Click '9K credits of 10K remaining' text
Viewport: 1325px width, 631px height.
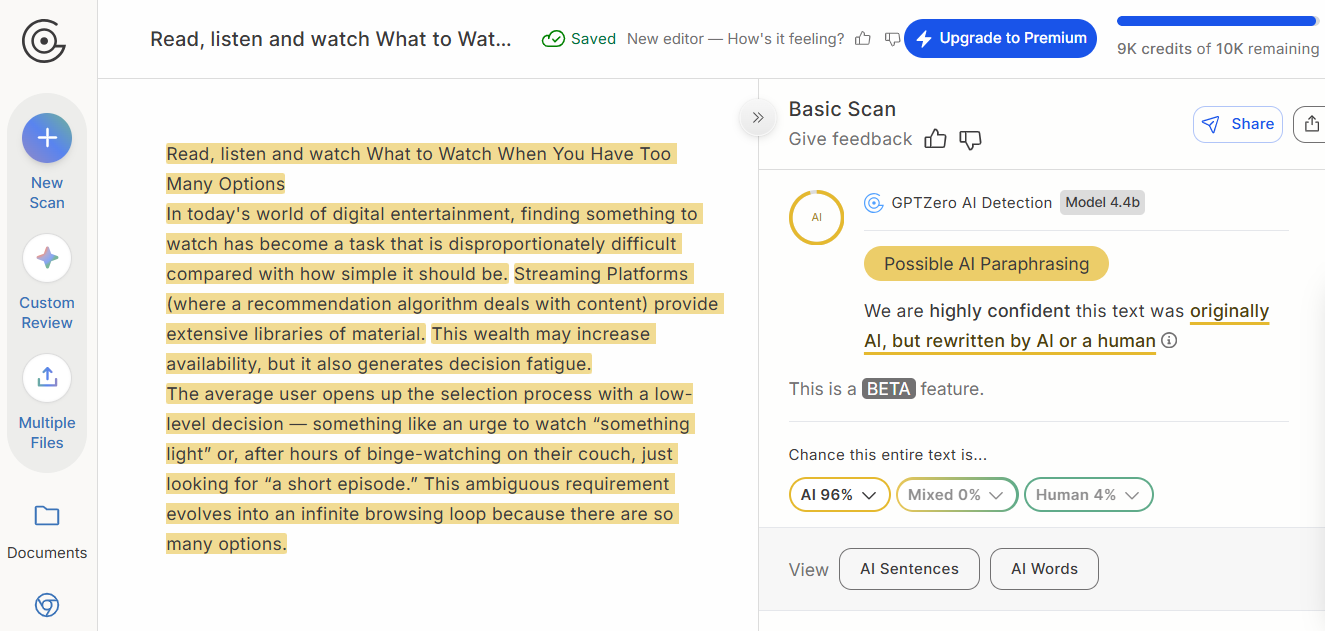click(1218, 48)
